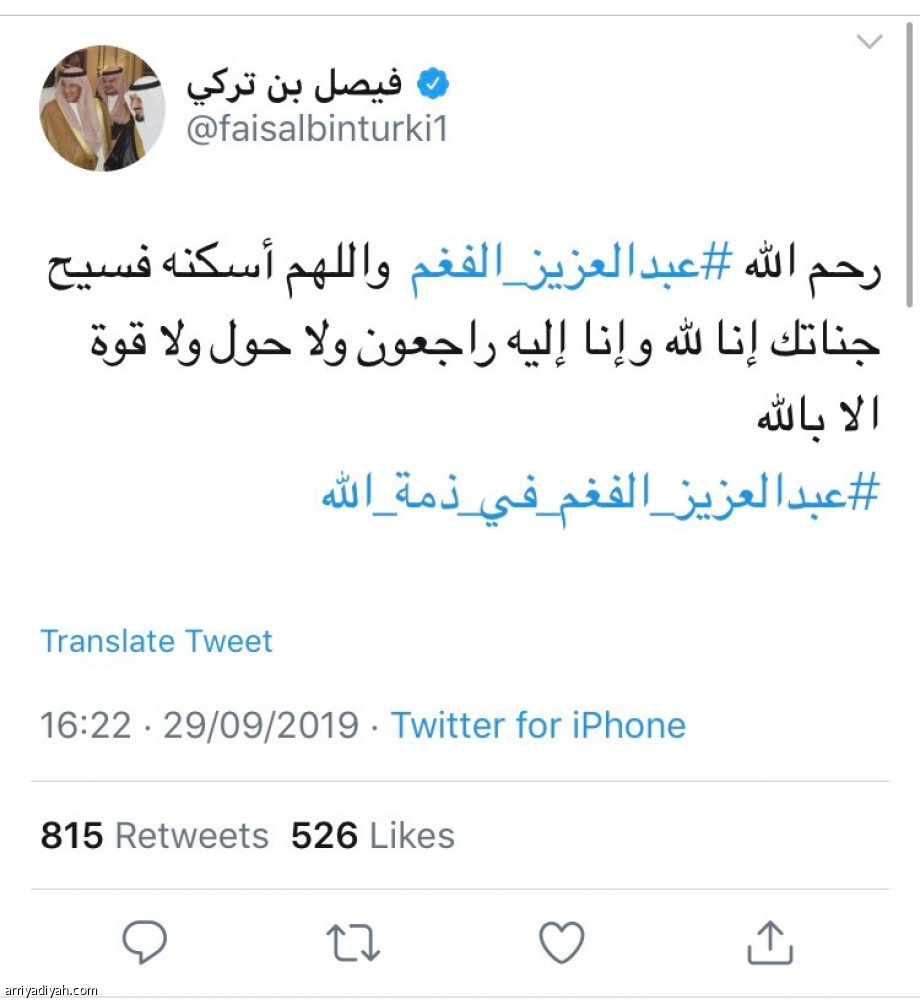Click the Translate Tweet link
The width and height of the screenshot is (920, 1000).
(x=155, y=641)
